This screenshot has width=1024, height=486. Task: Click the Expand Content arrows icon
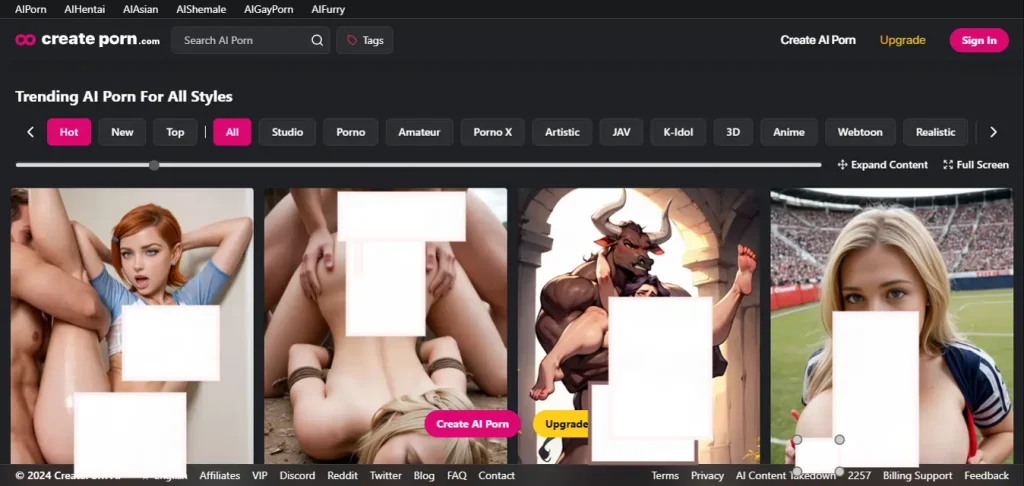click(842, 165)
